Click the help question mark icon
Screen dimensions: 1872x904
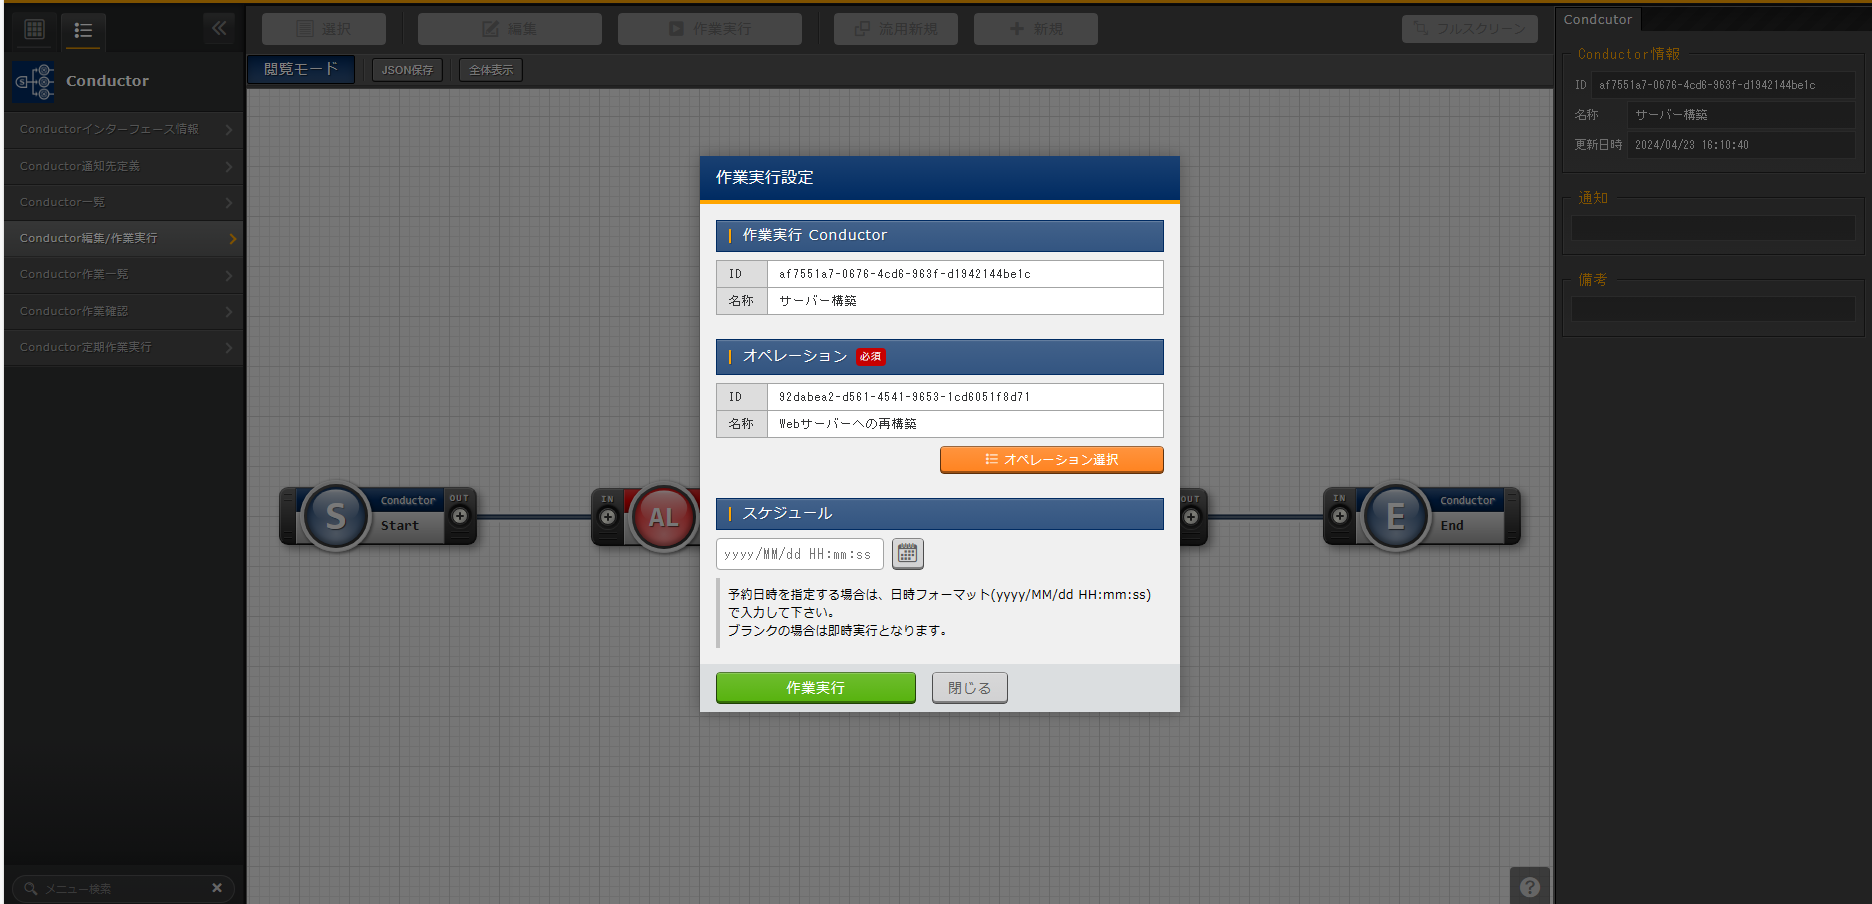[x=1529, y=886]
